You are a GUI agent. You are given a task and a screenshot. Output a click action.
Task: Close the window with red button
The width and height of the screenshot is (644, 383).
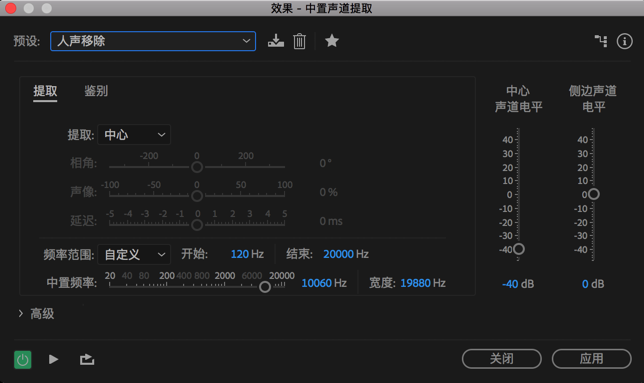[x=11, y=8]
